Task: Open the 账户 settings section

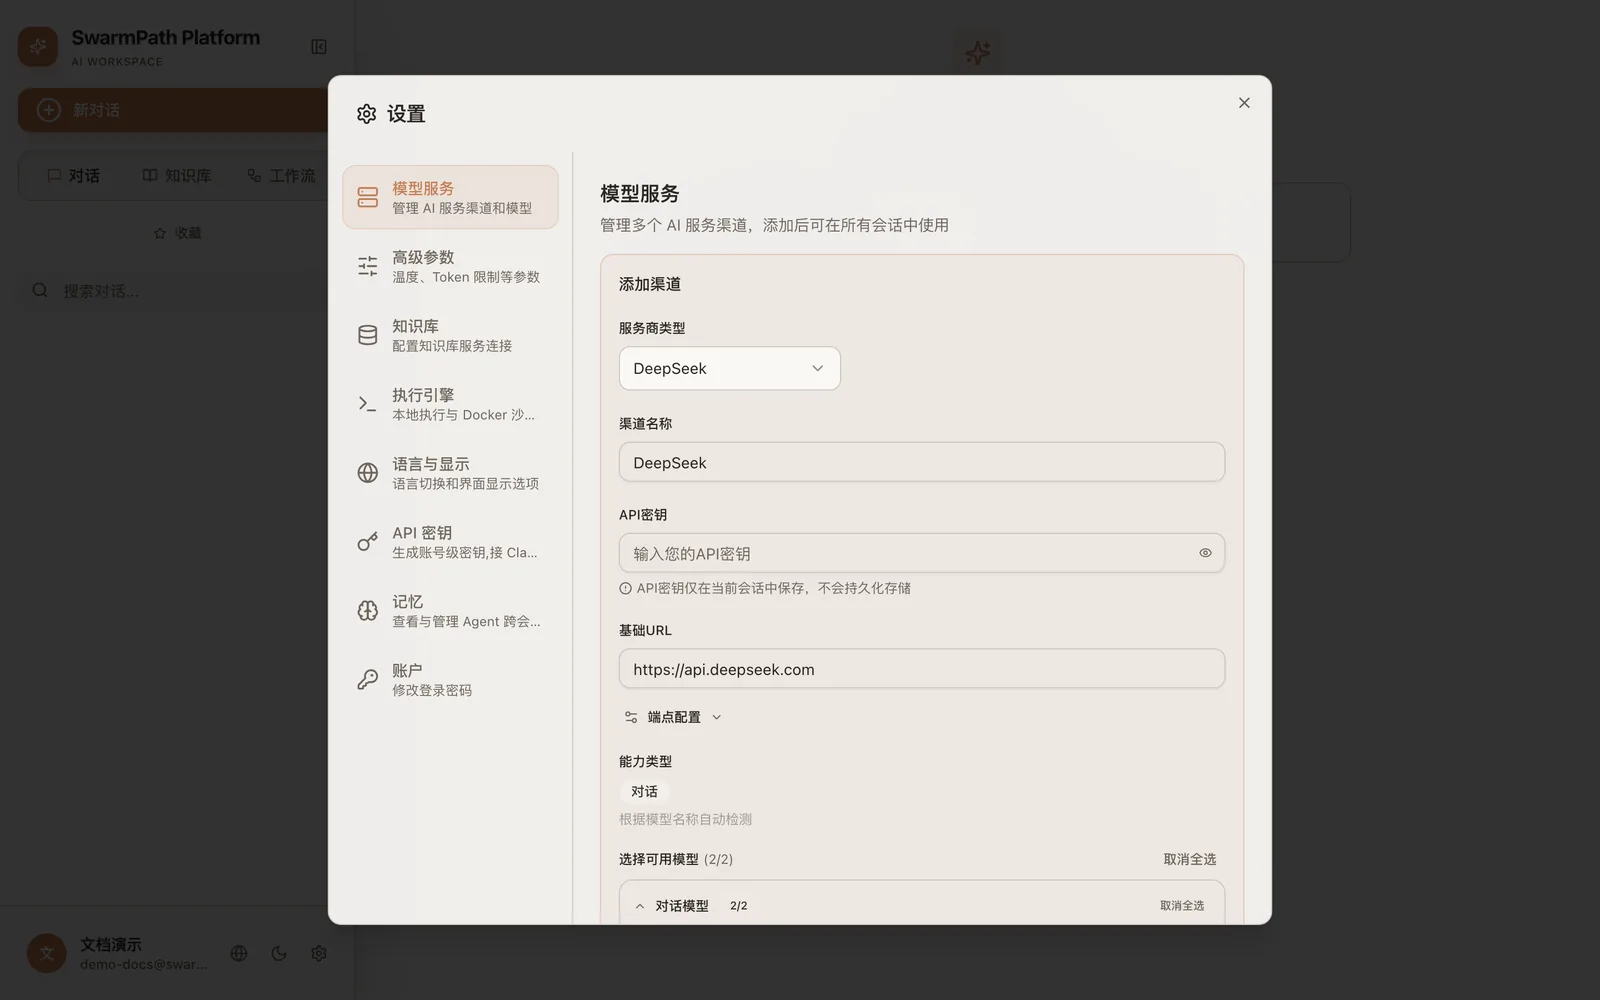Action: (x=450, y=680)
